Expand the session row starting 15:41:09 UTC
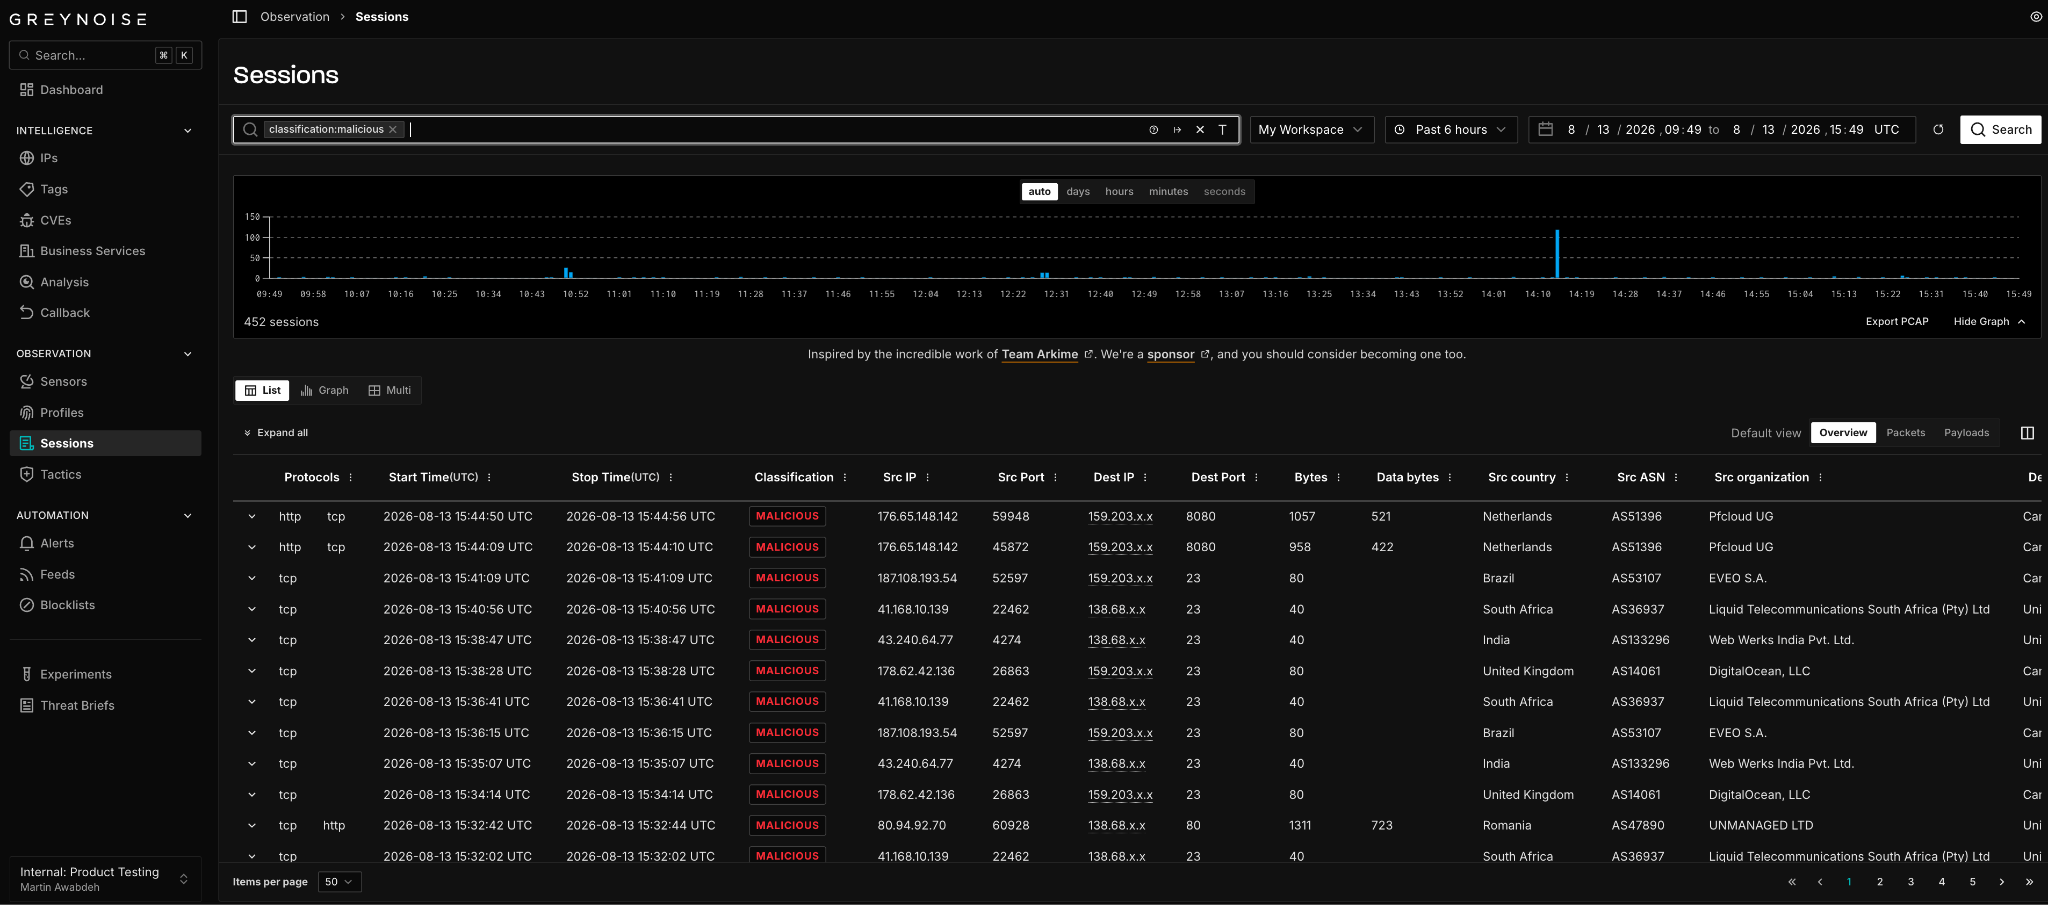Image resolution: width=2048 pixels, height=905 pixels. point(252,579)
